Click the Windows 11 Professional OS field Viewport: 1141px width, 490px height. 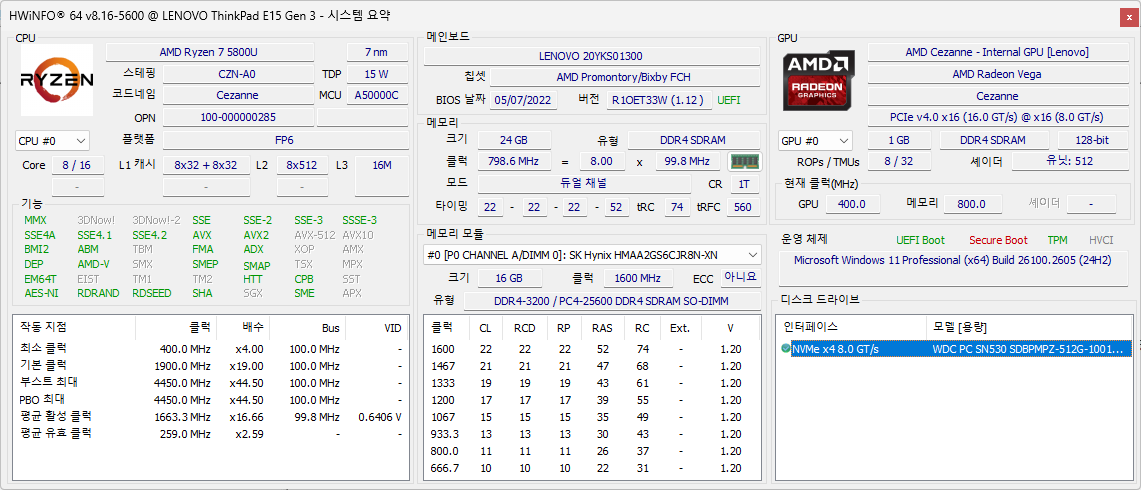pos(952,269)
